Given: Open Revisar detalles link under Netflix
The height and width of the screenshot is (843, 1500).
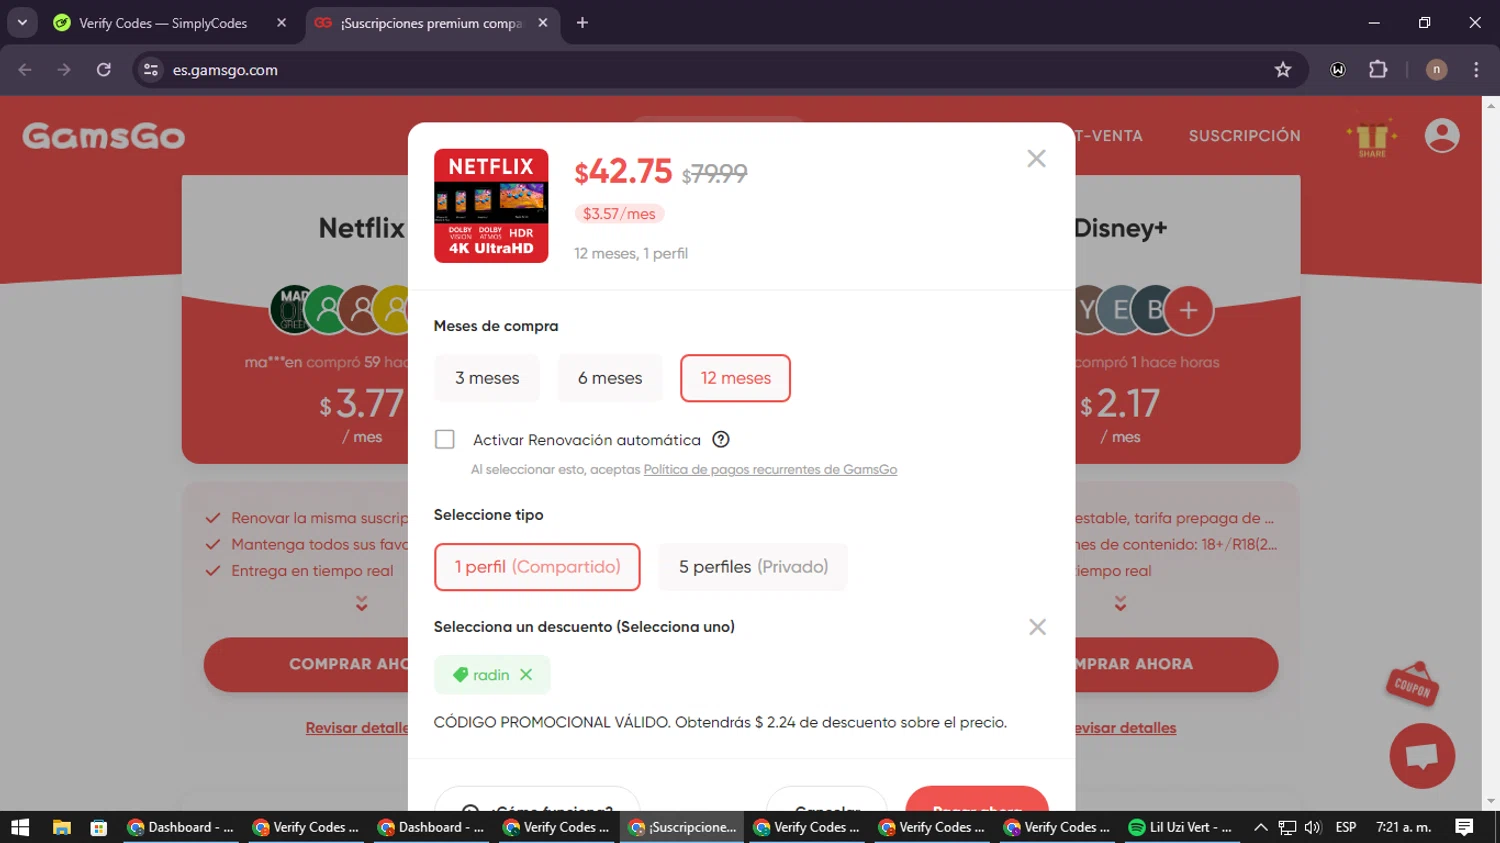Looking at the screenshot, I should [357, 728].
